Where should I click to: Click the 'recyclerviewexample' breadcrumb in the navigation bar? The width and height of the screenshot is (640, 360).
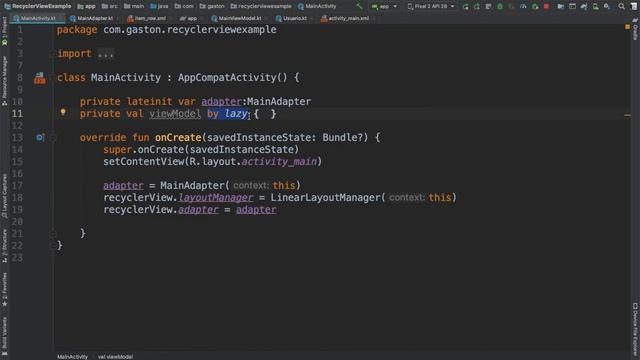[261, 6]
